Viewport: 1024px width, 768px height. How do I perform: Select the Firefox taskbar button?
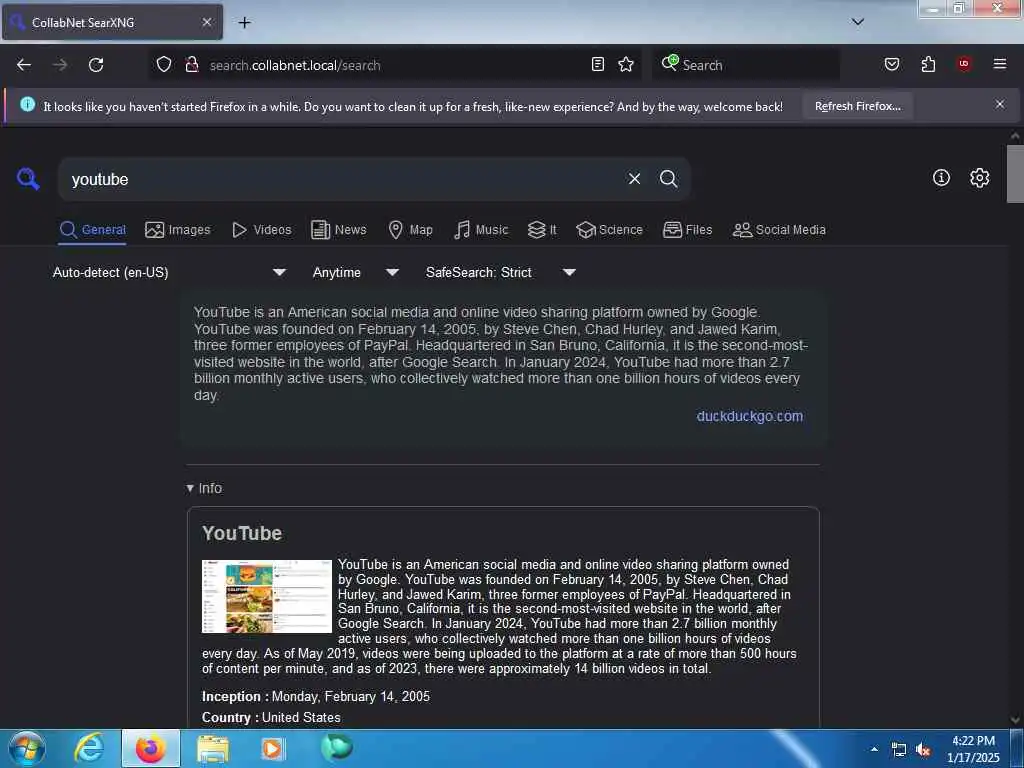tap(151, 748)
